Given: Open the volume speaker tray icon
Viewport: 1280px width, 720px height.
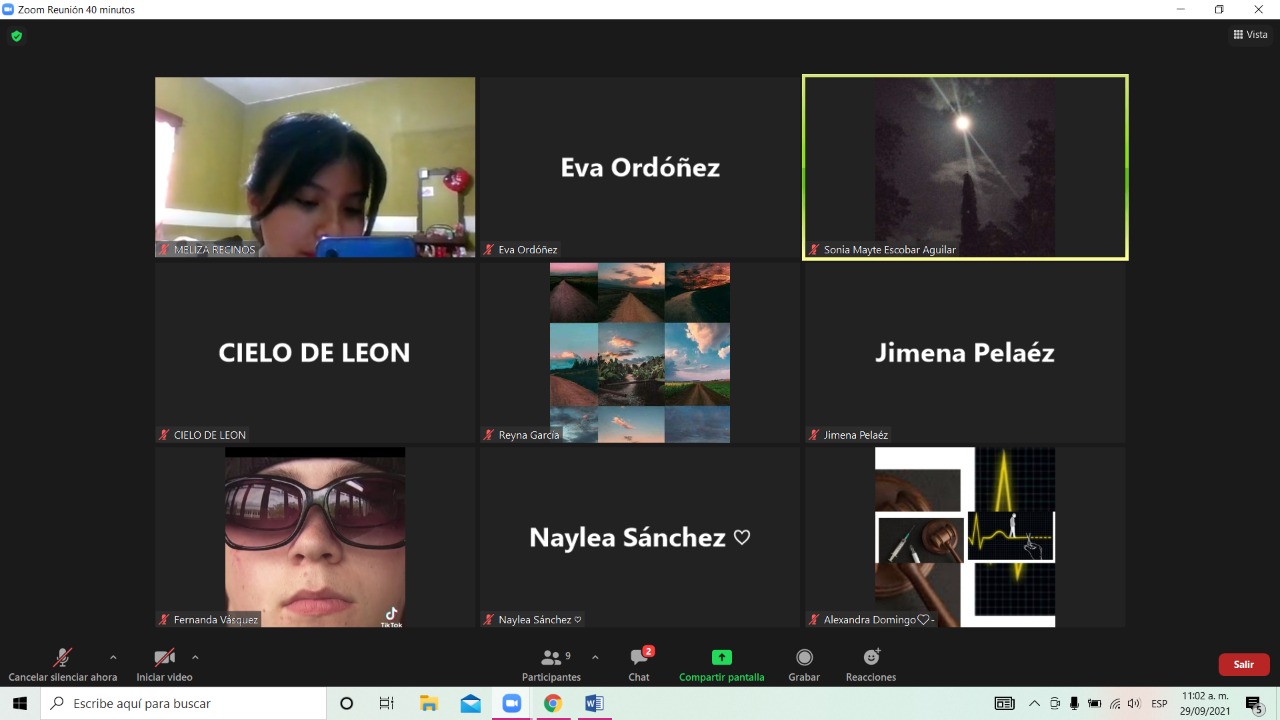Looking at the screenshot, I should (x=1134, y=704).
